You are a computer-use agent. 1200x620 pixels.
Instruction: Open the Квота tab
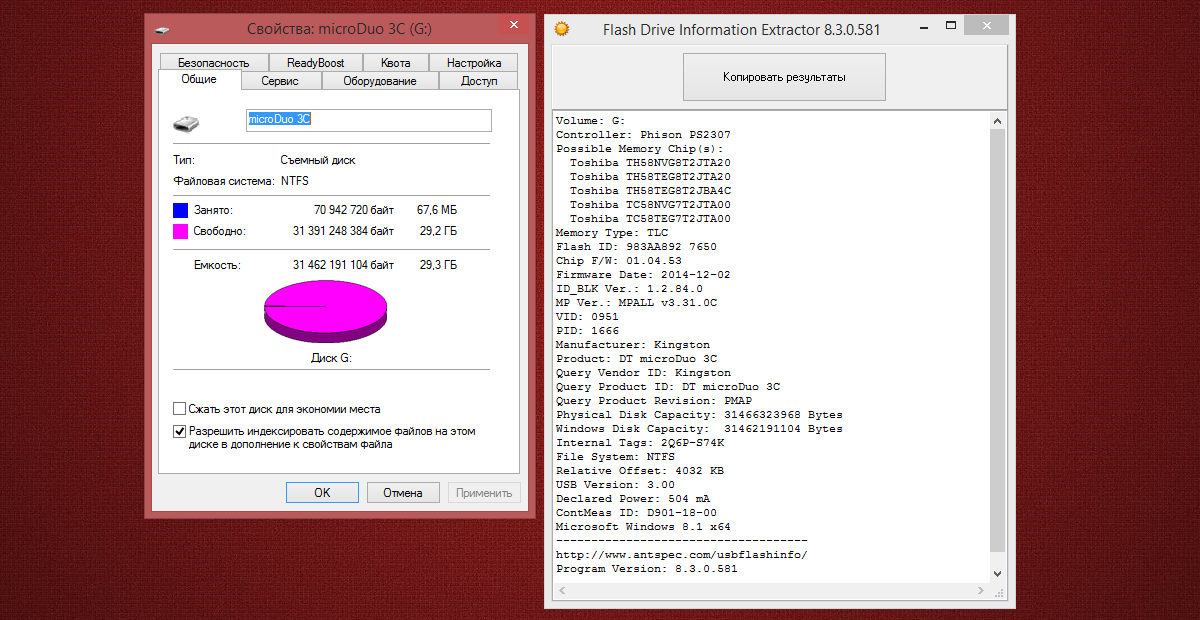pyautogui.click(x=395, y=62)
